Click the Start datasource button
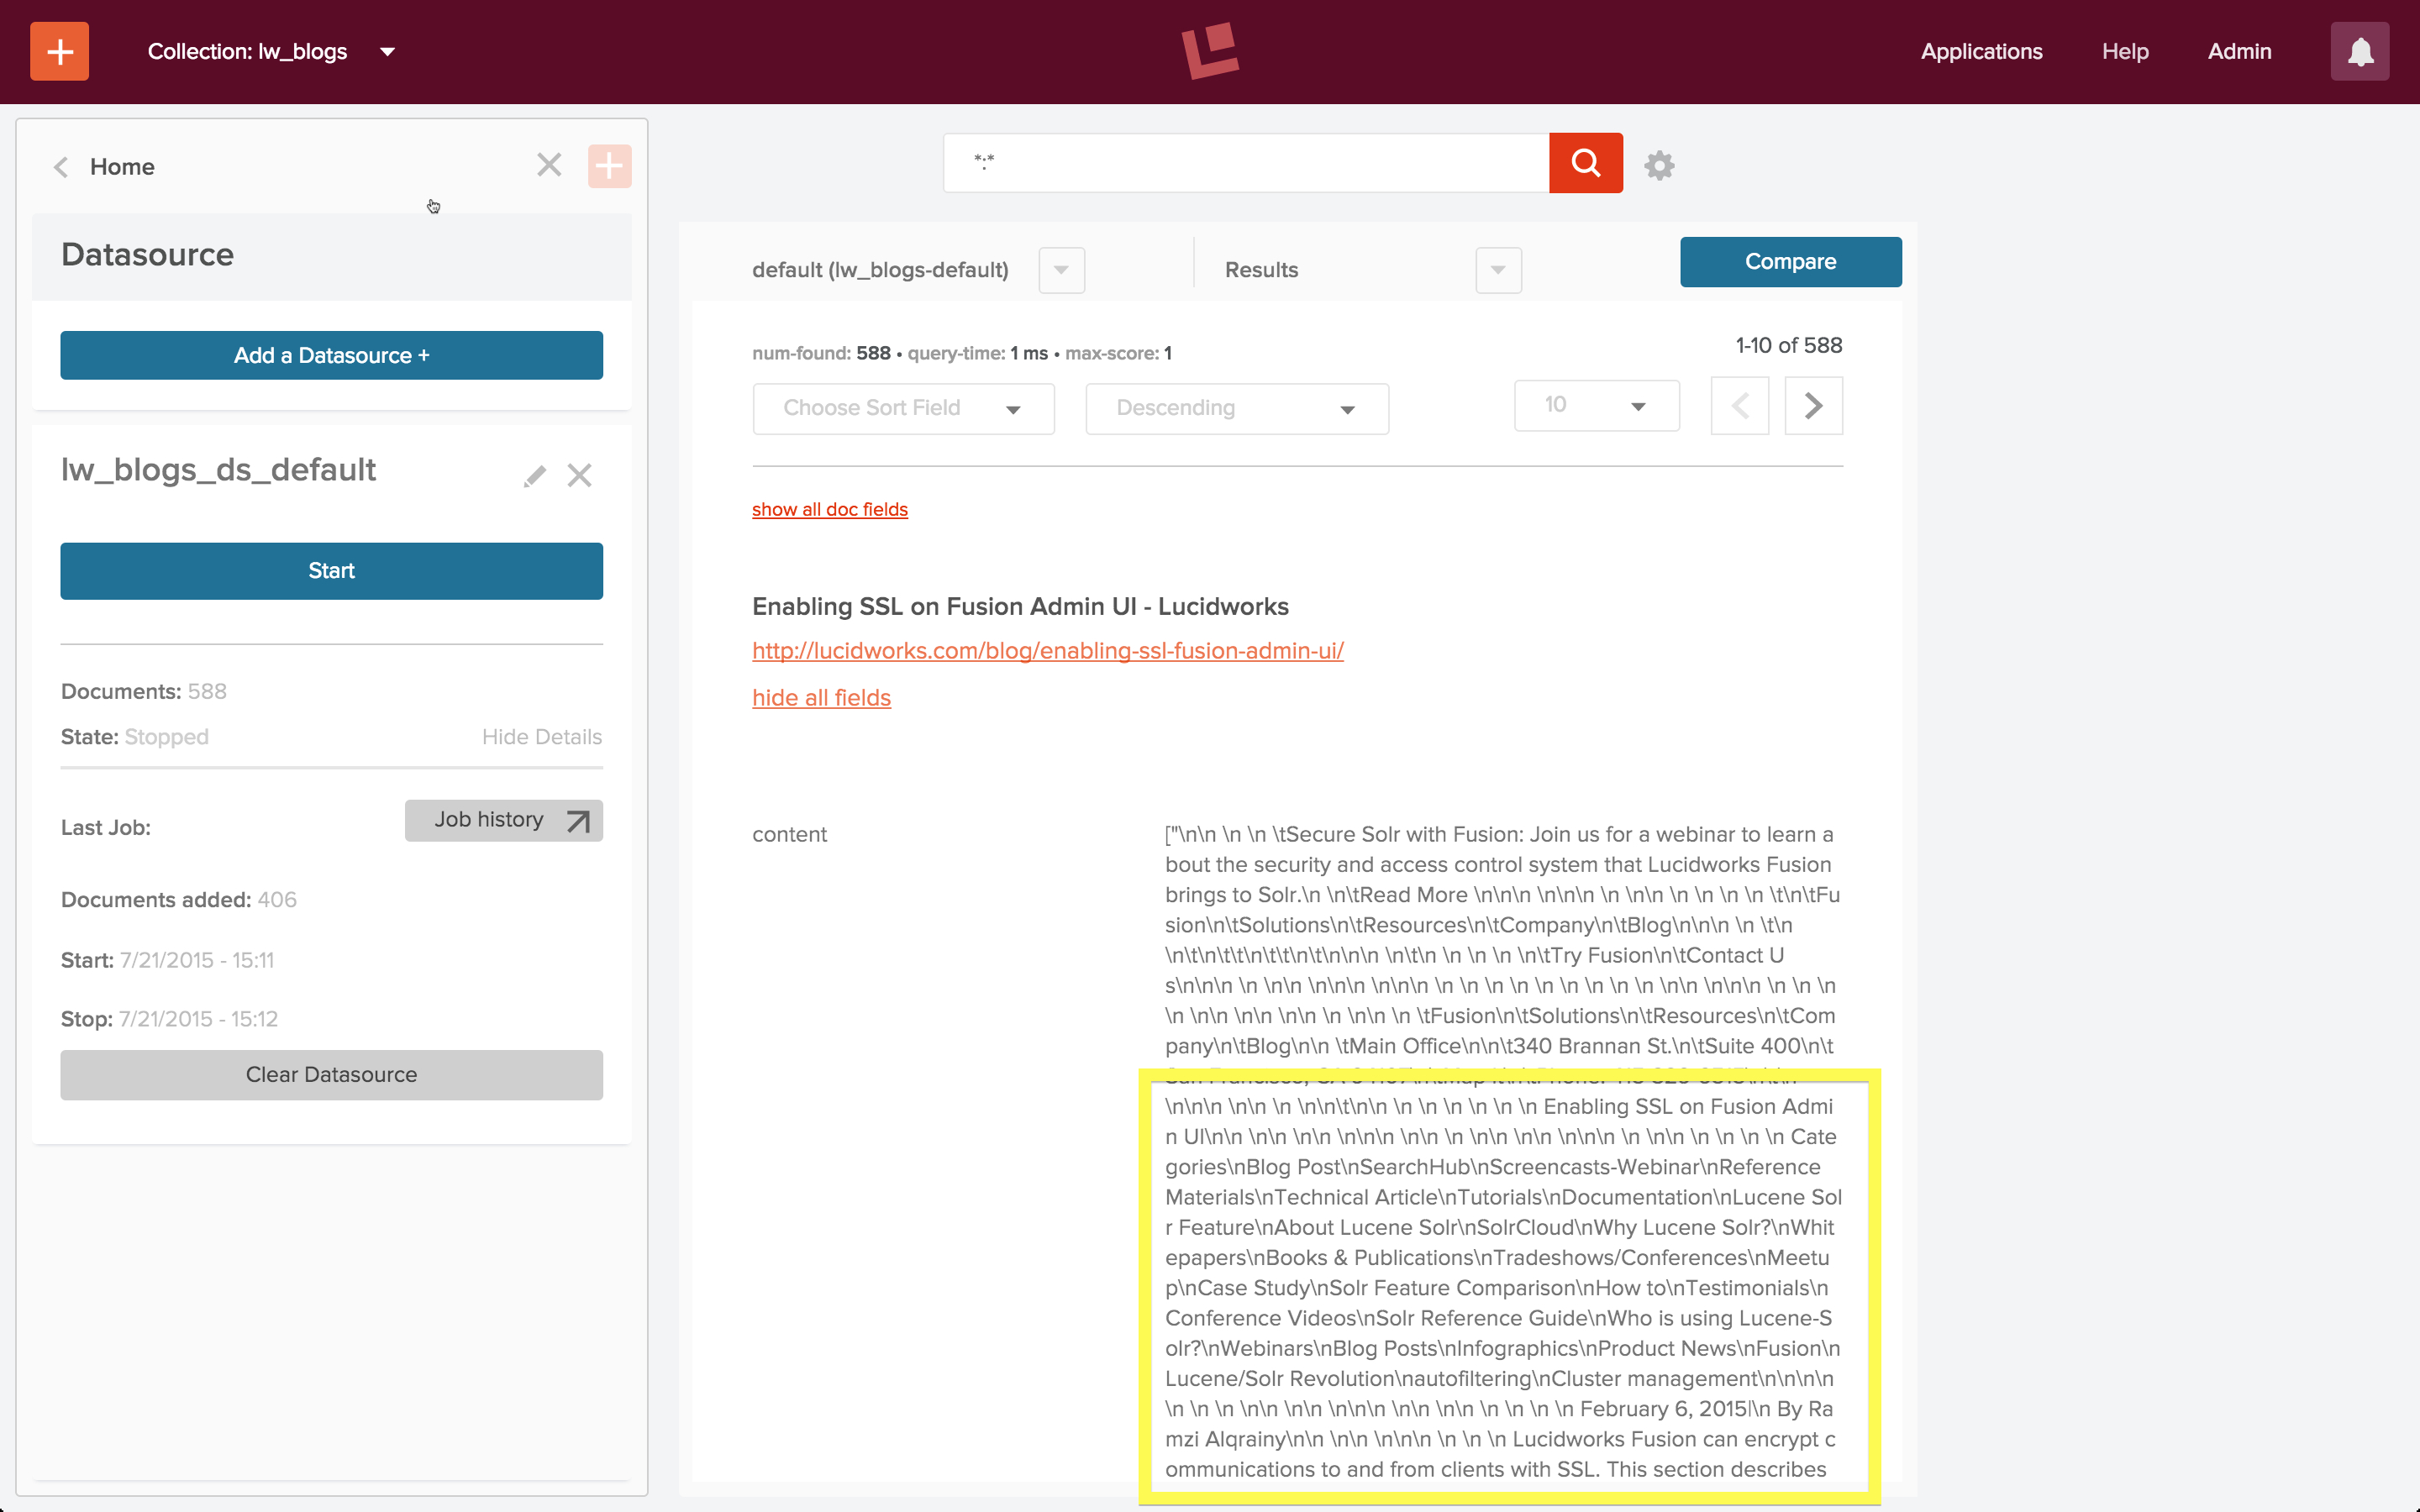Image resolution: width=2420 pixels, height=1512 pixels. click(331, 570)
